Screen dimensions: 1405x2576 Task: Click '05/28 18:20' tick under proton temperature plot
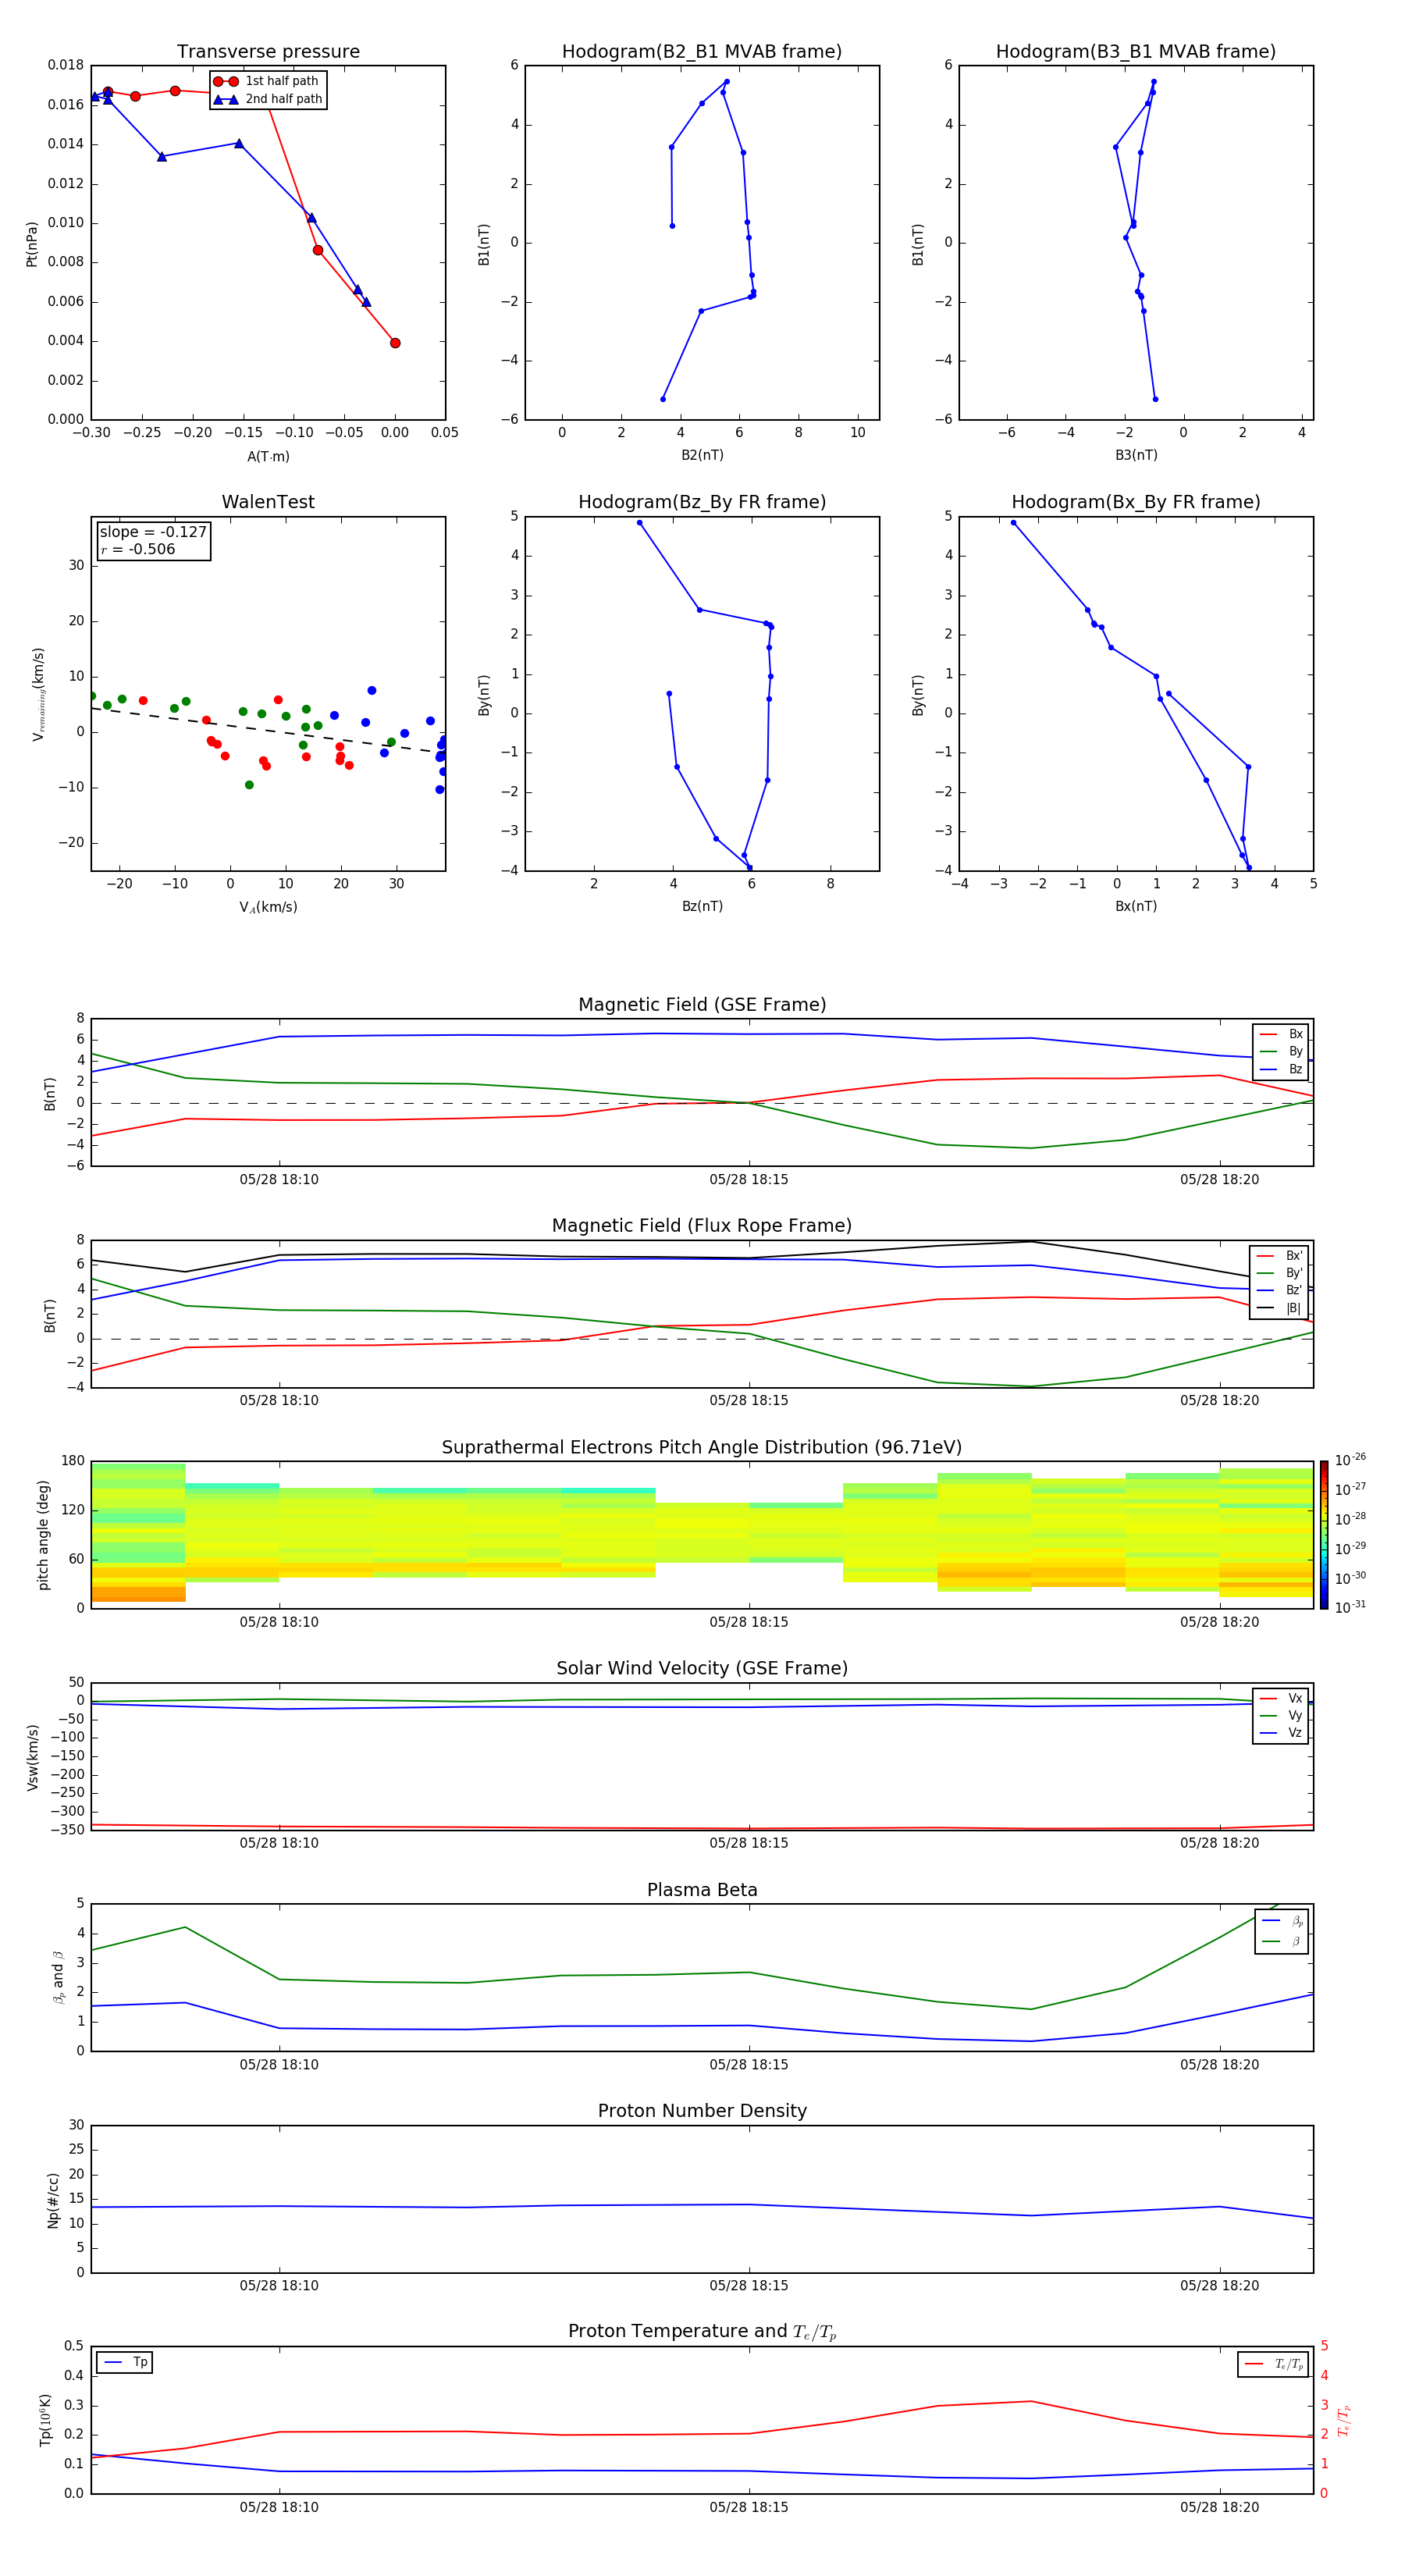pyautogui.click(x=1219, y=2508)
